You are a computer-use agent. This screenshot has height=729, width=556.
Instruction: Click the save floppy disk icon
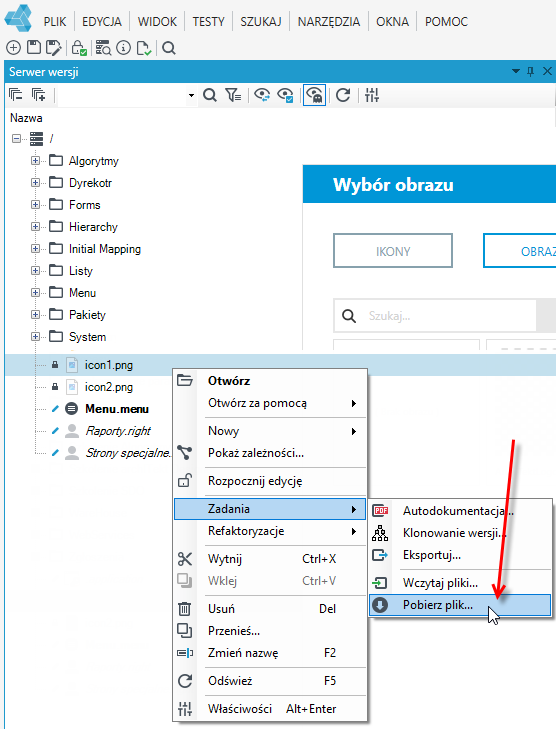(33, 47)
